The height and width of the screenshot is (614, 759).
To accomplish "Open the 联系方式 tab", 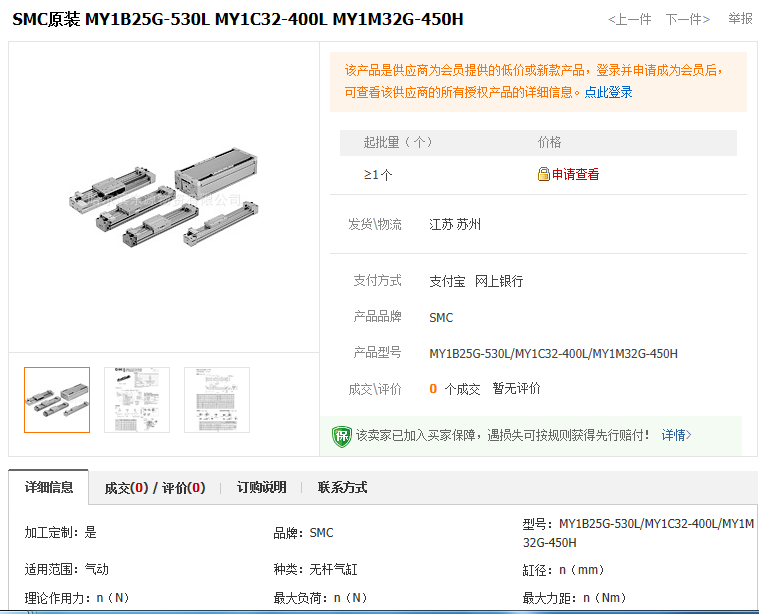I will 342,488.
